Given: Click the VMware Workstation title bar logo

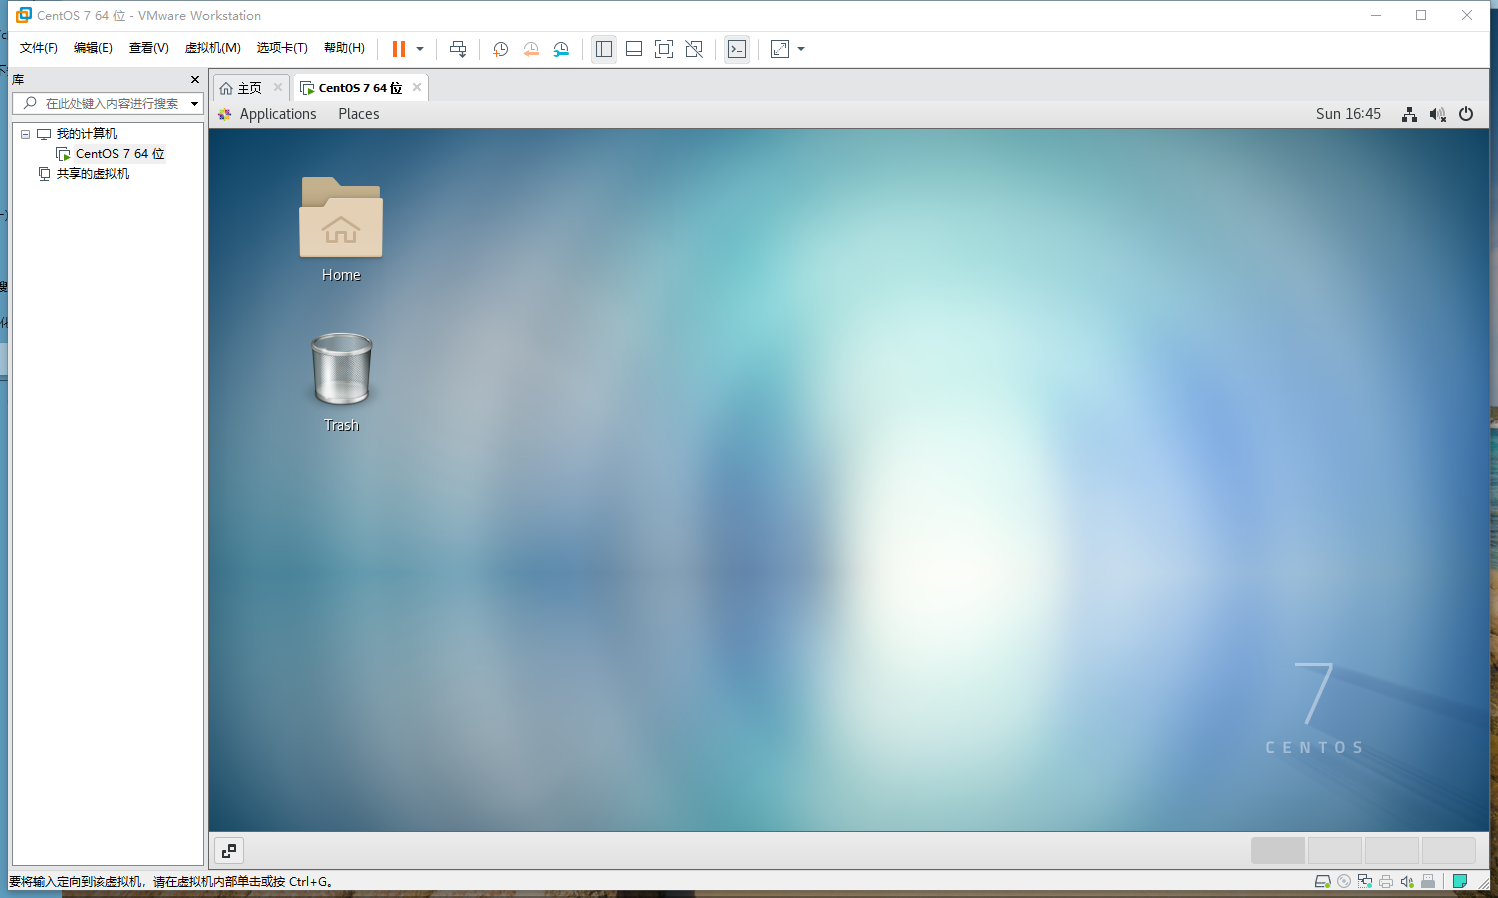Looking at the screenshot, I should click(24, 15).
